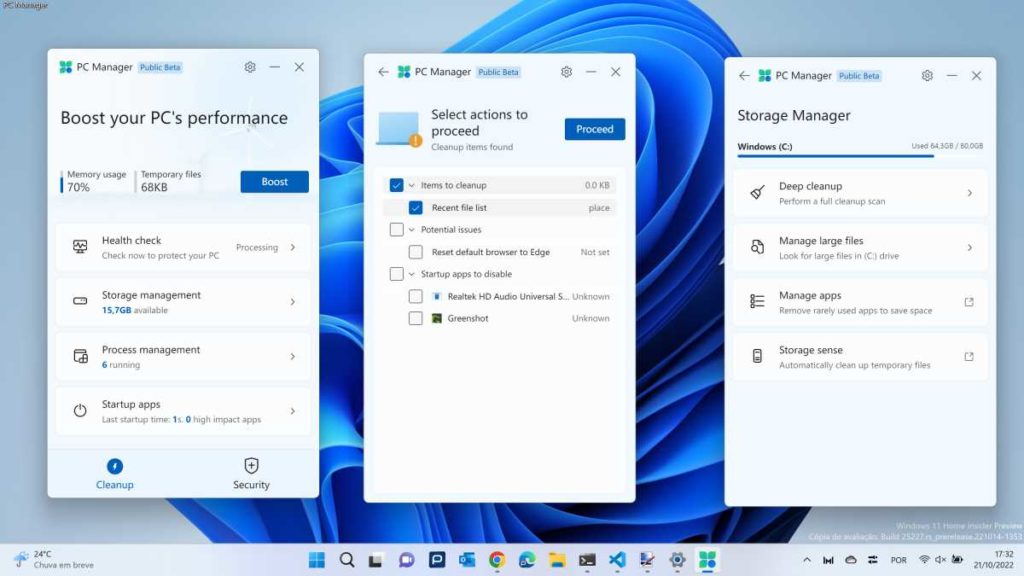The width and height of the screenshot is (1024, 576).
Task: Open Outlook from the taskbar
Action: (x=467, y=560)
